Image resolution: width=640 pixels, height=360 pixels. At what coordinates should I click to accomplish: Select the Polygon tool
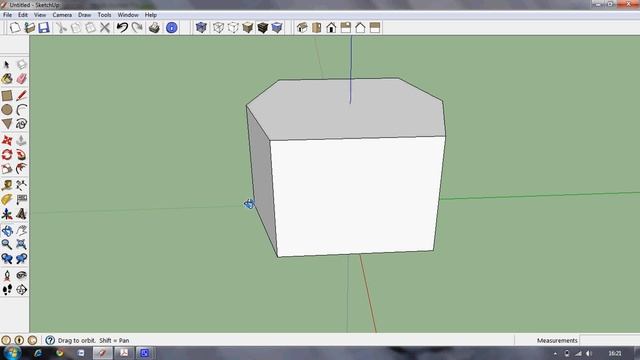(7, 123)
